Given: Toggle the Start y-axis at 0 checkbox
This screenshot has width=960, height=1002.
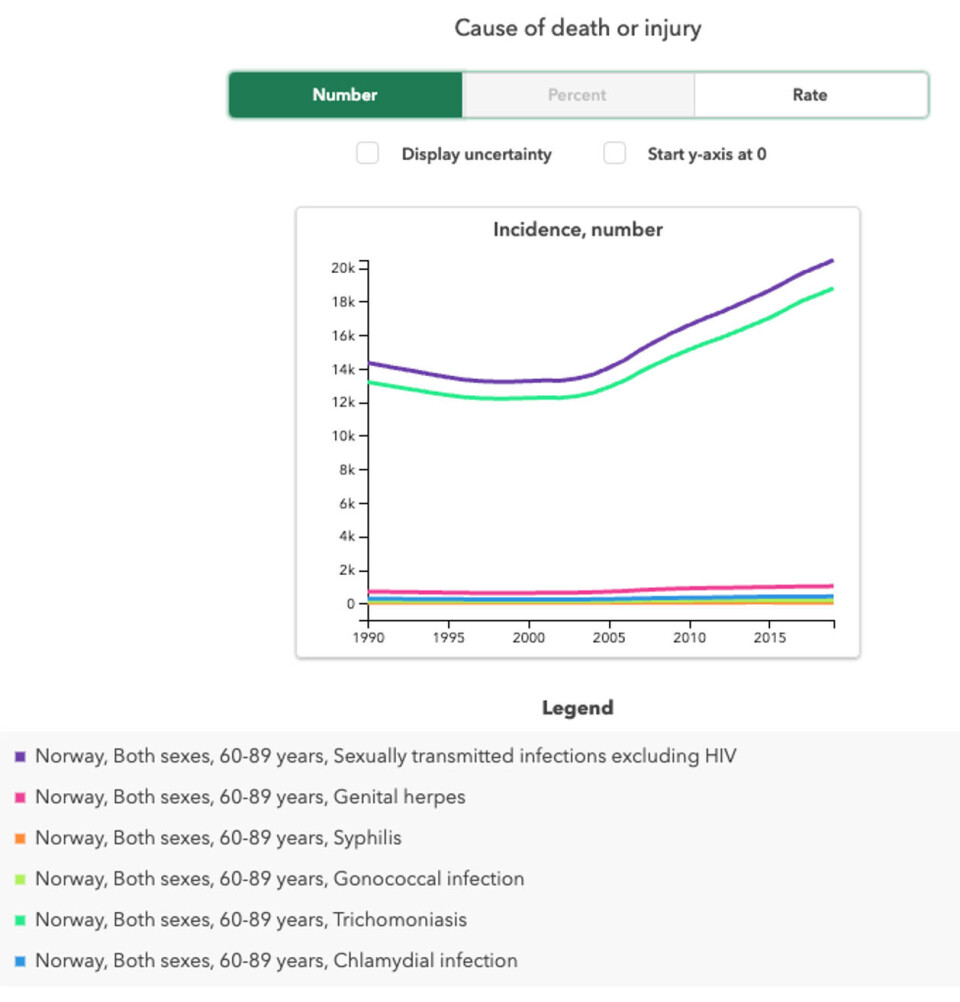Looking at the screenshot, I should coord(614,153).
